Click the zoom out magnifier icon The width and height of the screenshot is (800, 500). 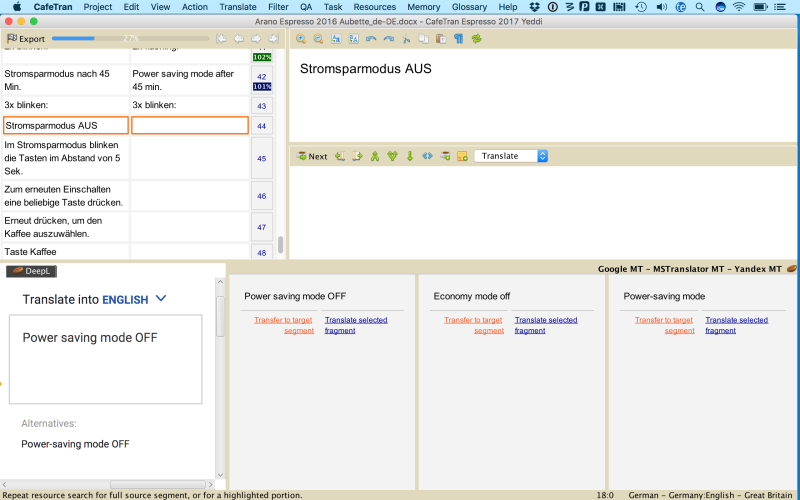318,39
